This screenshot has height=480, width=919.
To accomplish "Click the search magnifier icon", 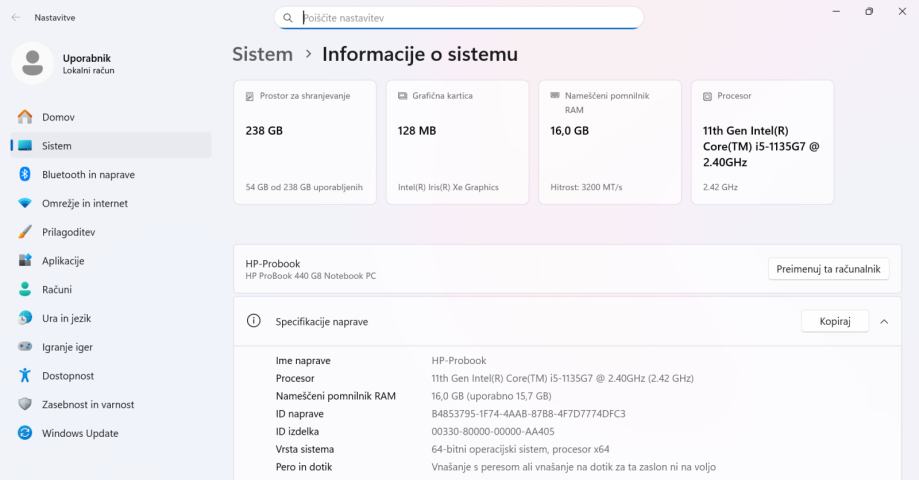I will click(x=288, y=18).
